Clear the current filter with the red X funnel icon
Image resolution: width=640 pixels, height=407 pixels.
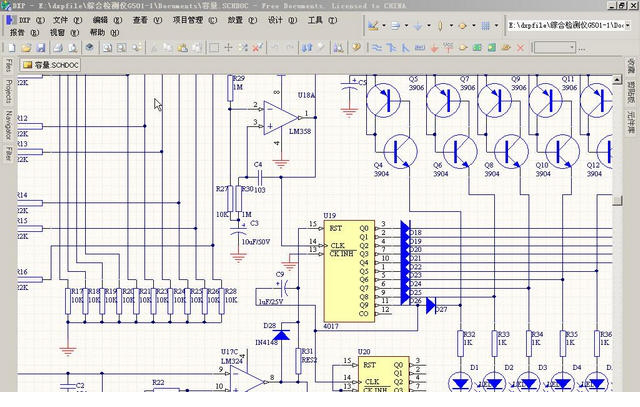(257, 48)
